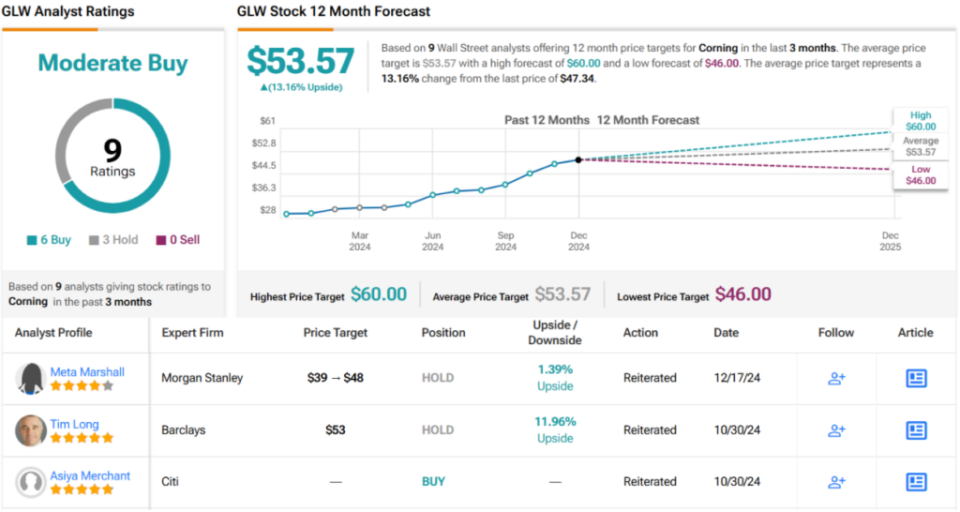This screenshot has width=960, height=512.
Task: Click the GLW Stock 12 Month Forecast heading
Action: (x=334, y=12)
